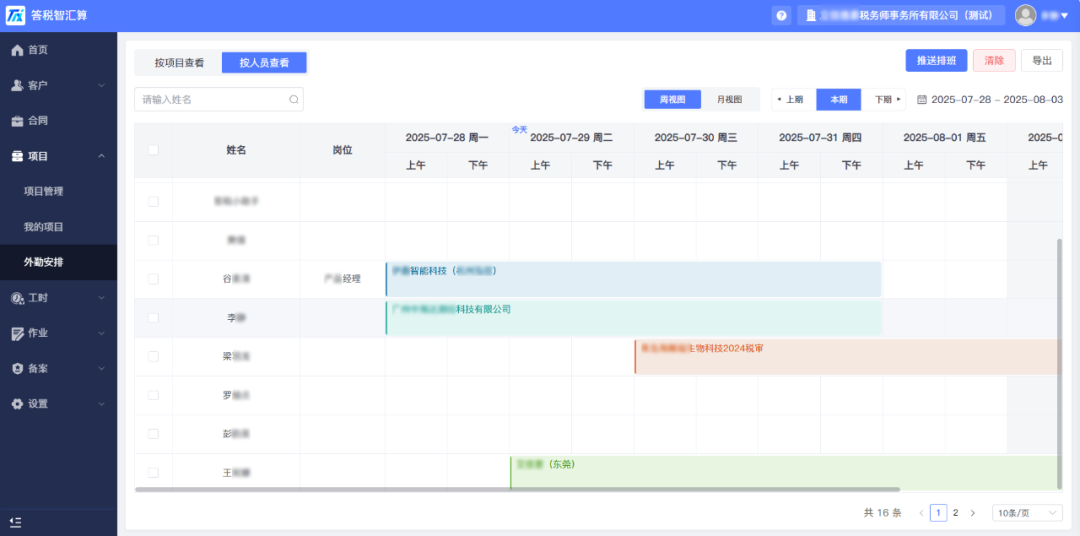Check the box for 谷 row
This screenshot has width=1080, height=536.
153,279
